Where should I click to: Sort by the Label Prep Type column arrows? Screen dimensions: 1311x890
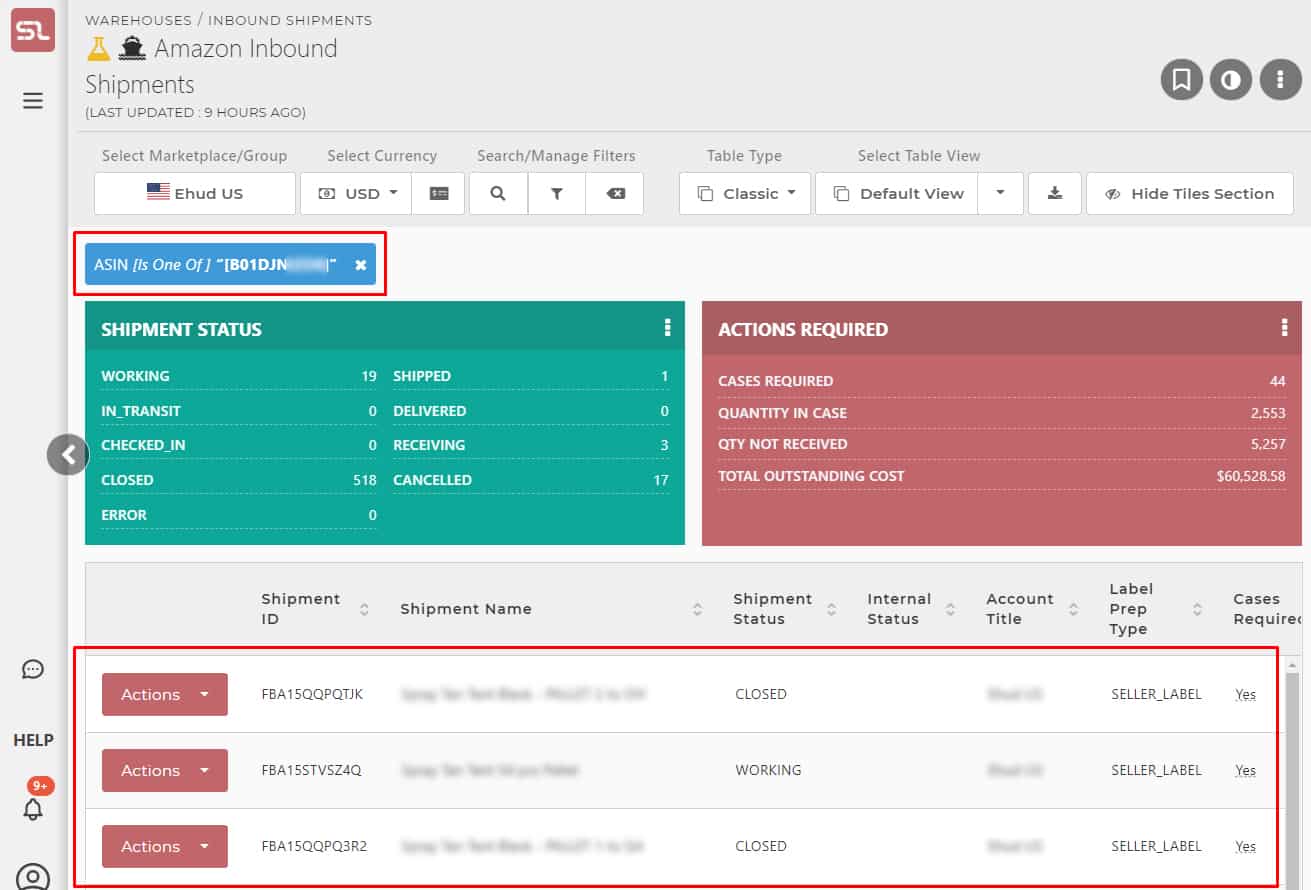click(x=1197, y=609)
